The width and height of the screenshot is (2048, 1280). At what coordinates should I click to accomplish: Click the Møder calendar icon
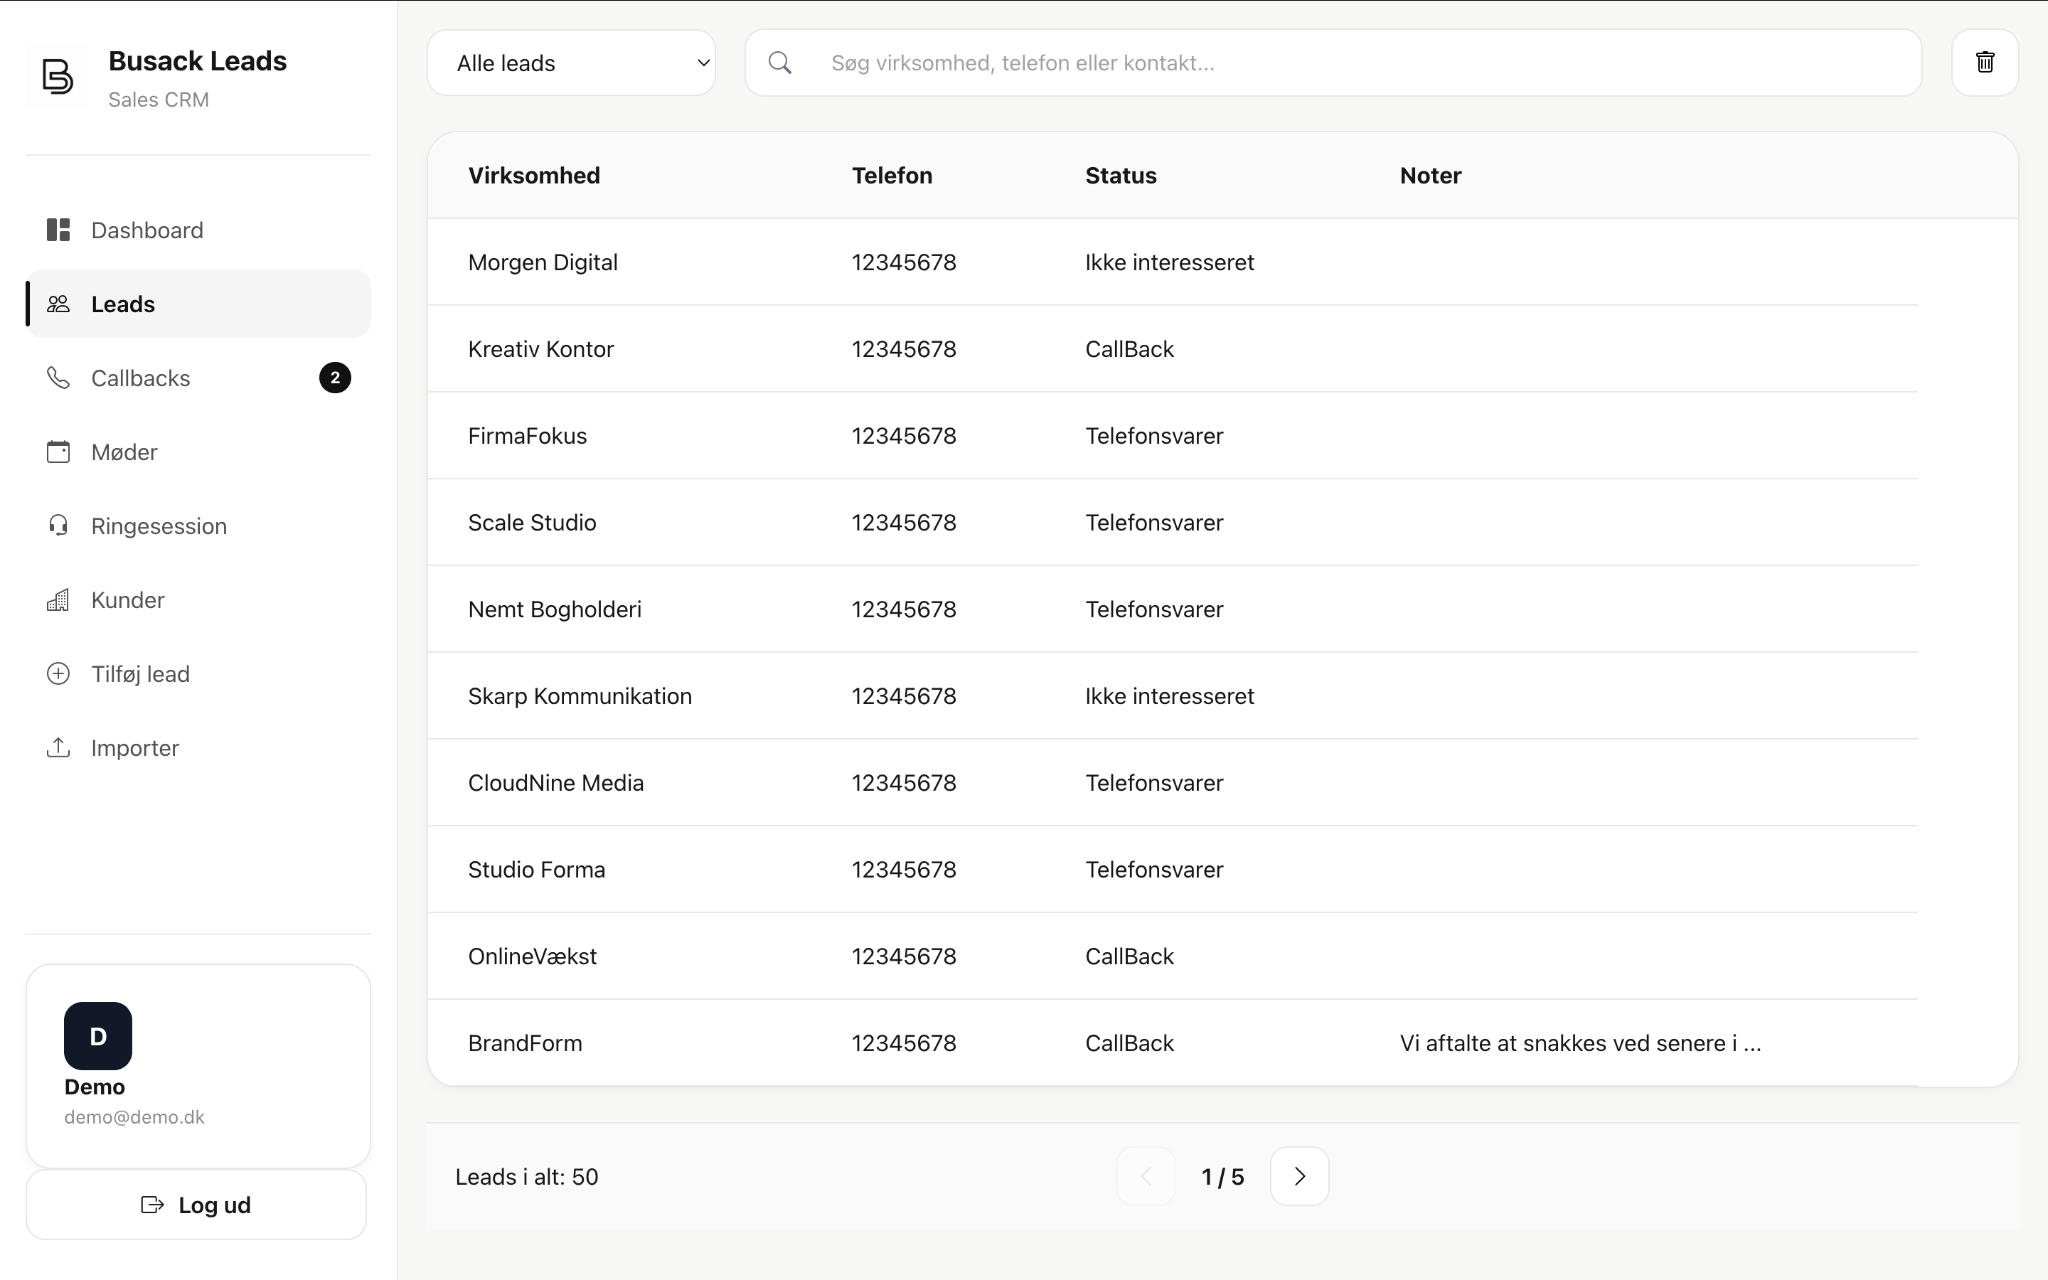point(58,452)
